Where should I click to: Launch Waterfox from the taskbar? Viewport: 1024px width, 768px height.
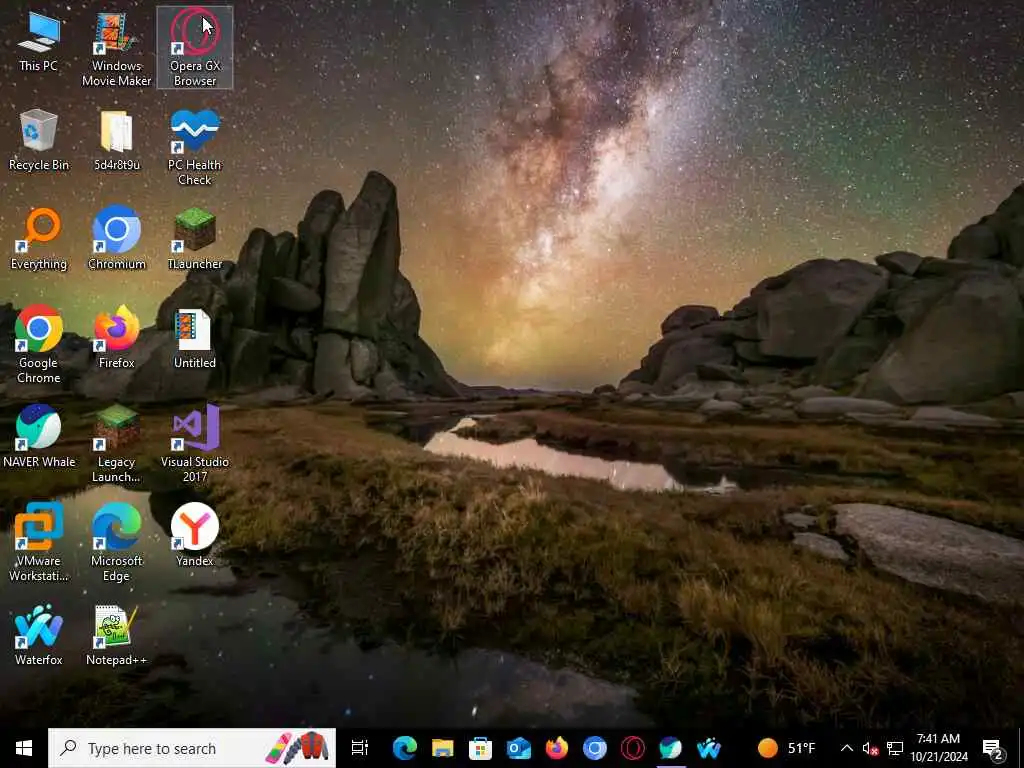[x=708, y=748]
